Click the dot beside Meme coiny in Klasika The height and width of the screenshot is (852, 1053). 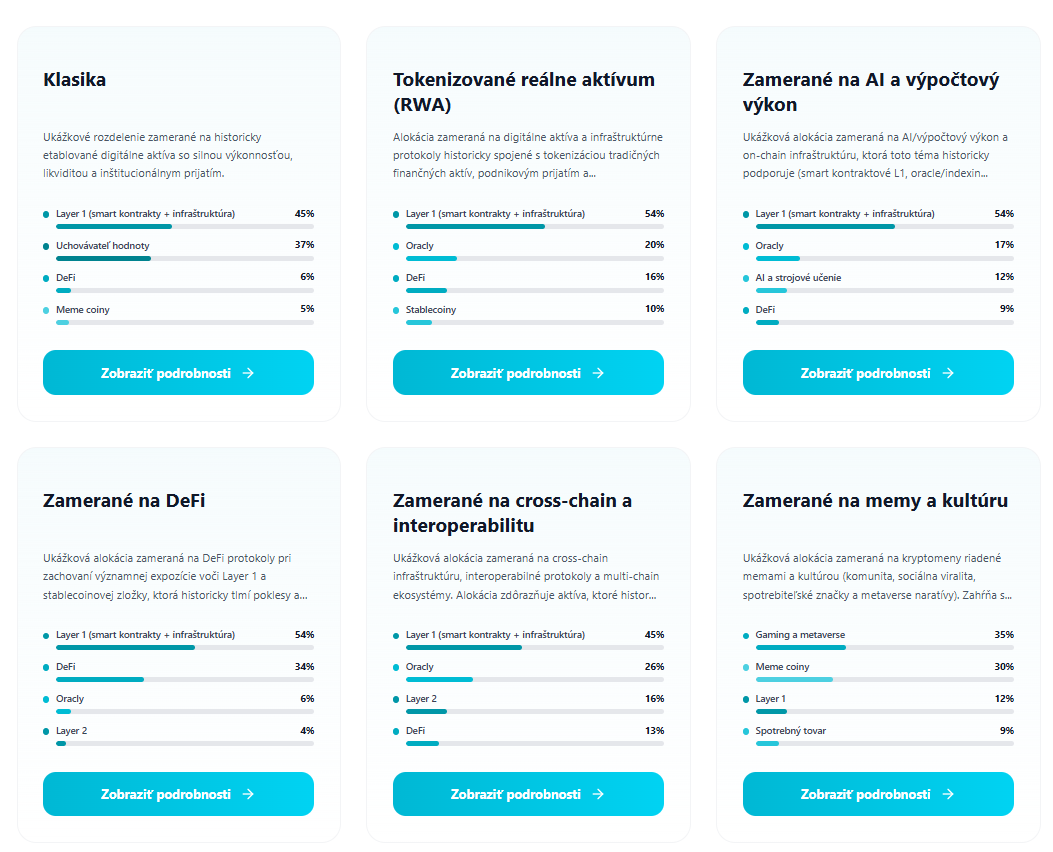pyautogui.click(x=46, y=310)
